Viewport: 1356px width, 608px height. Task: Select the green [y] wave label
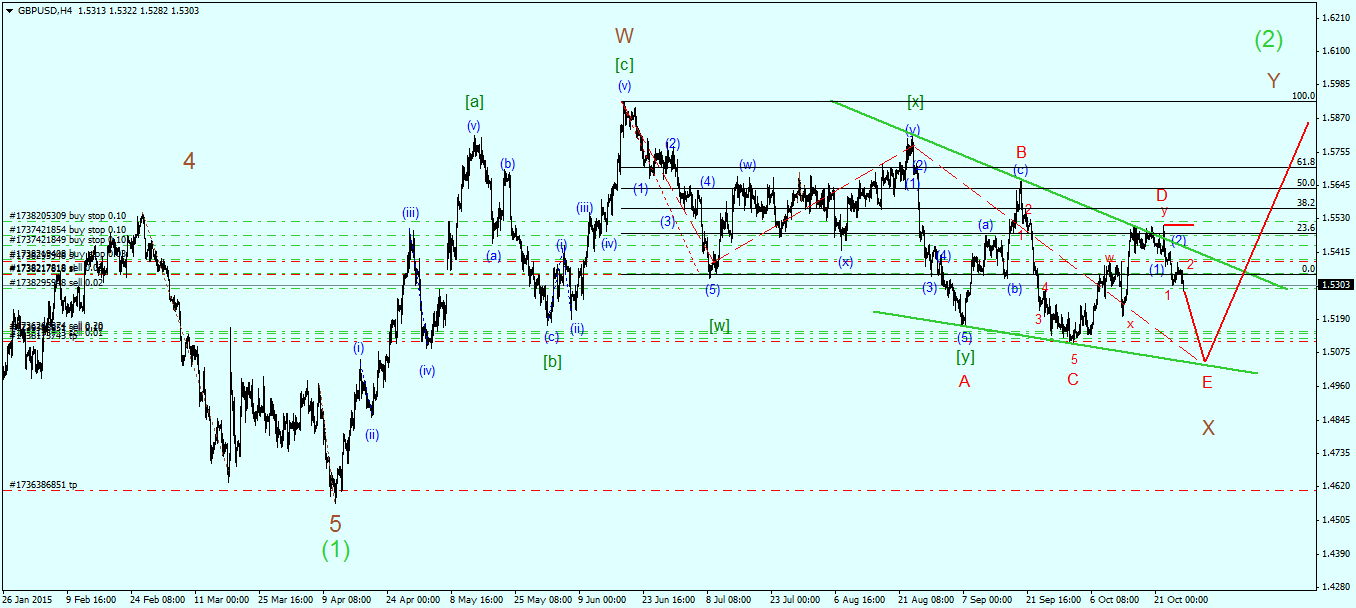coord(965,355)
